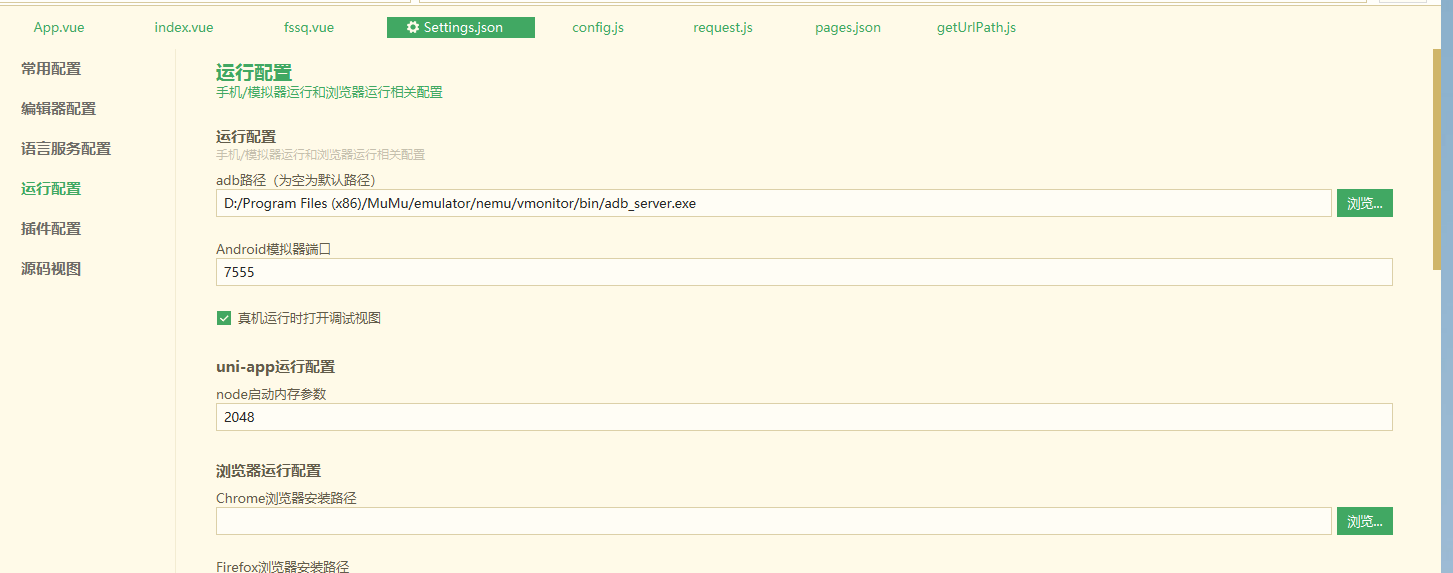Uncheck 真机运行时打开调试视图 checkbox
The width and height of the screenshot is (1453, 573).
pyautogui.click(x=224, y=318)
